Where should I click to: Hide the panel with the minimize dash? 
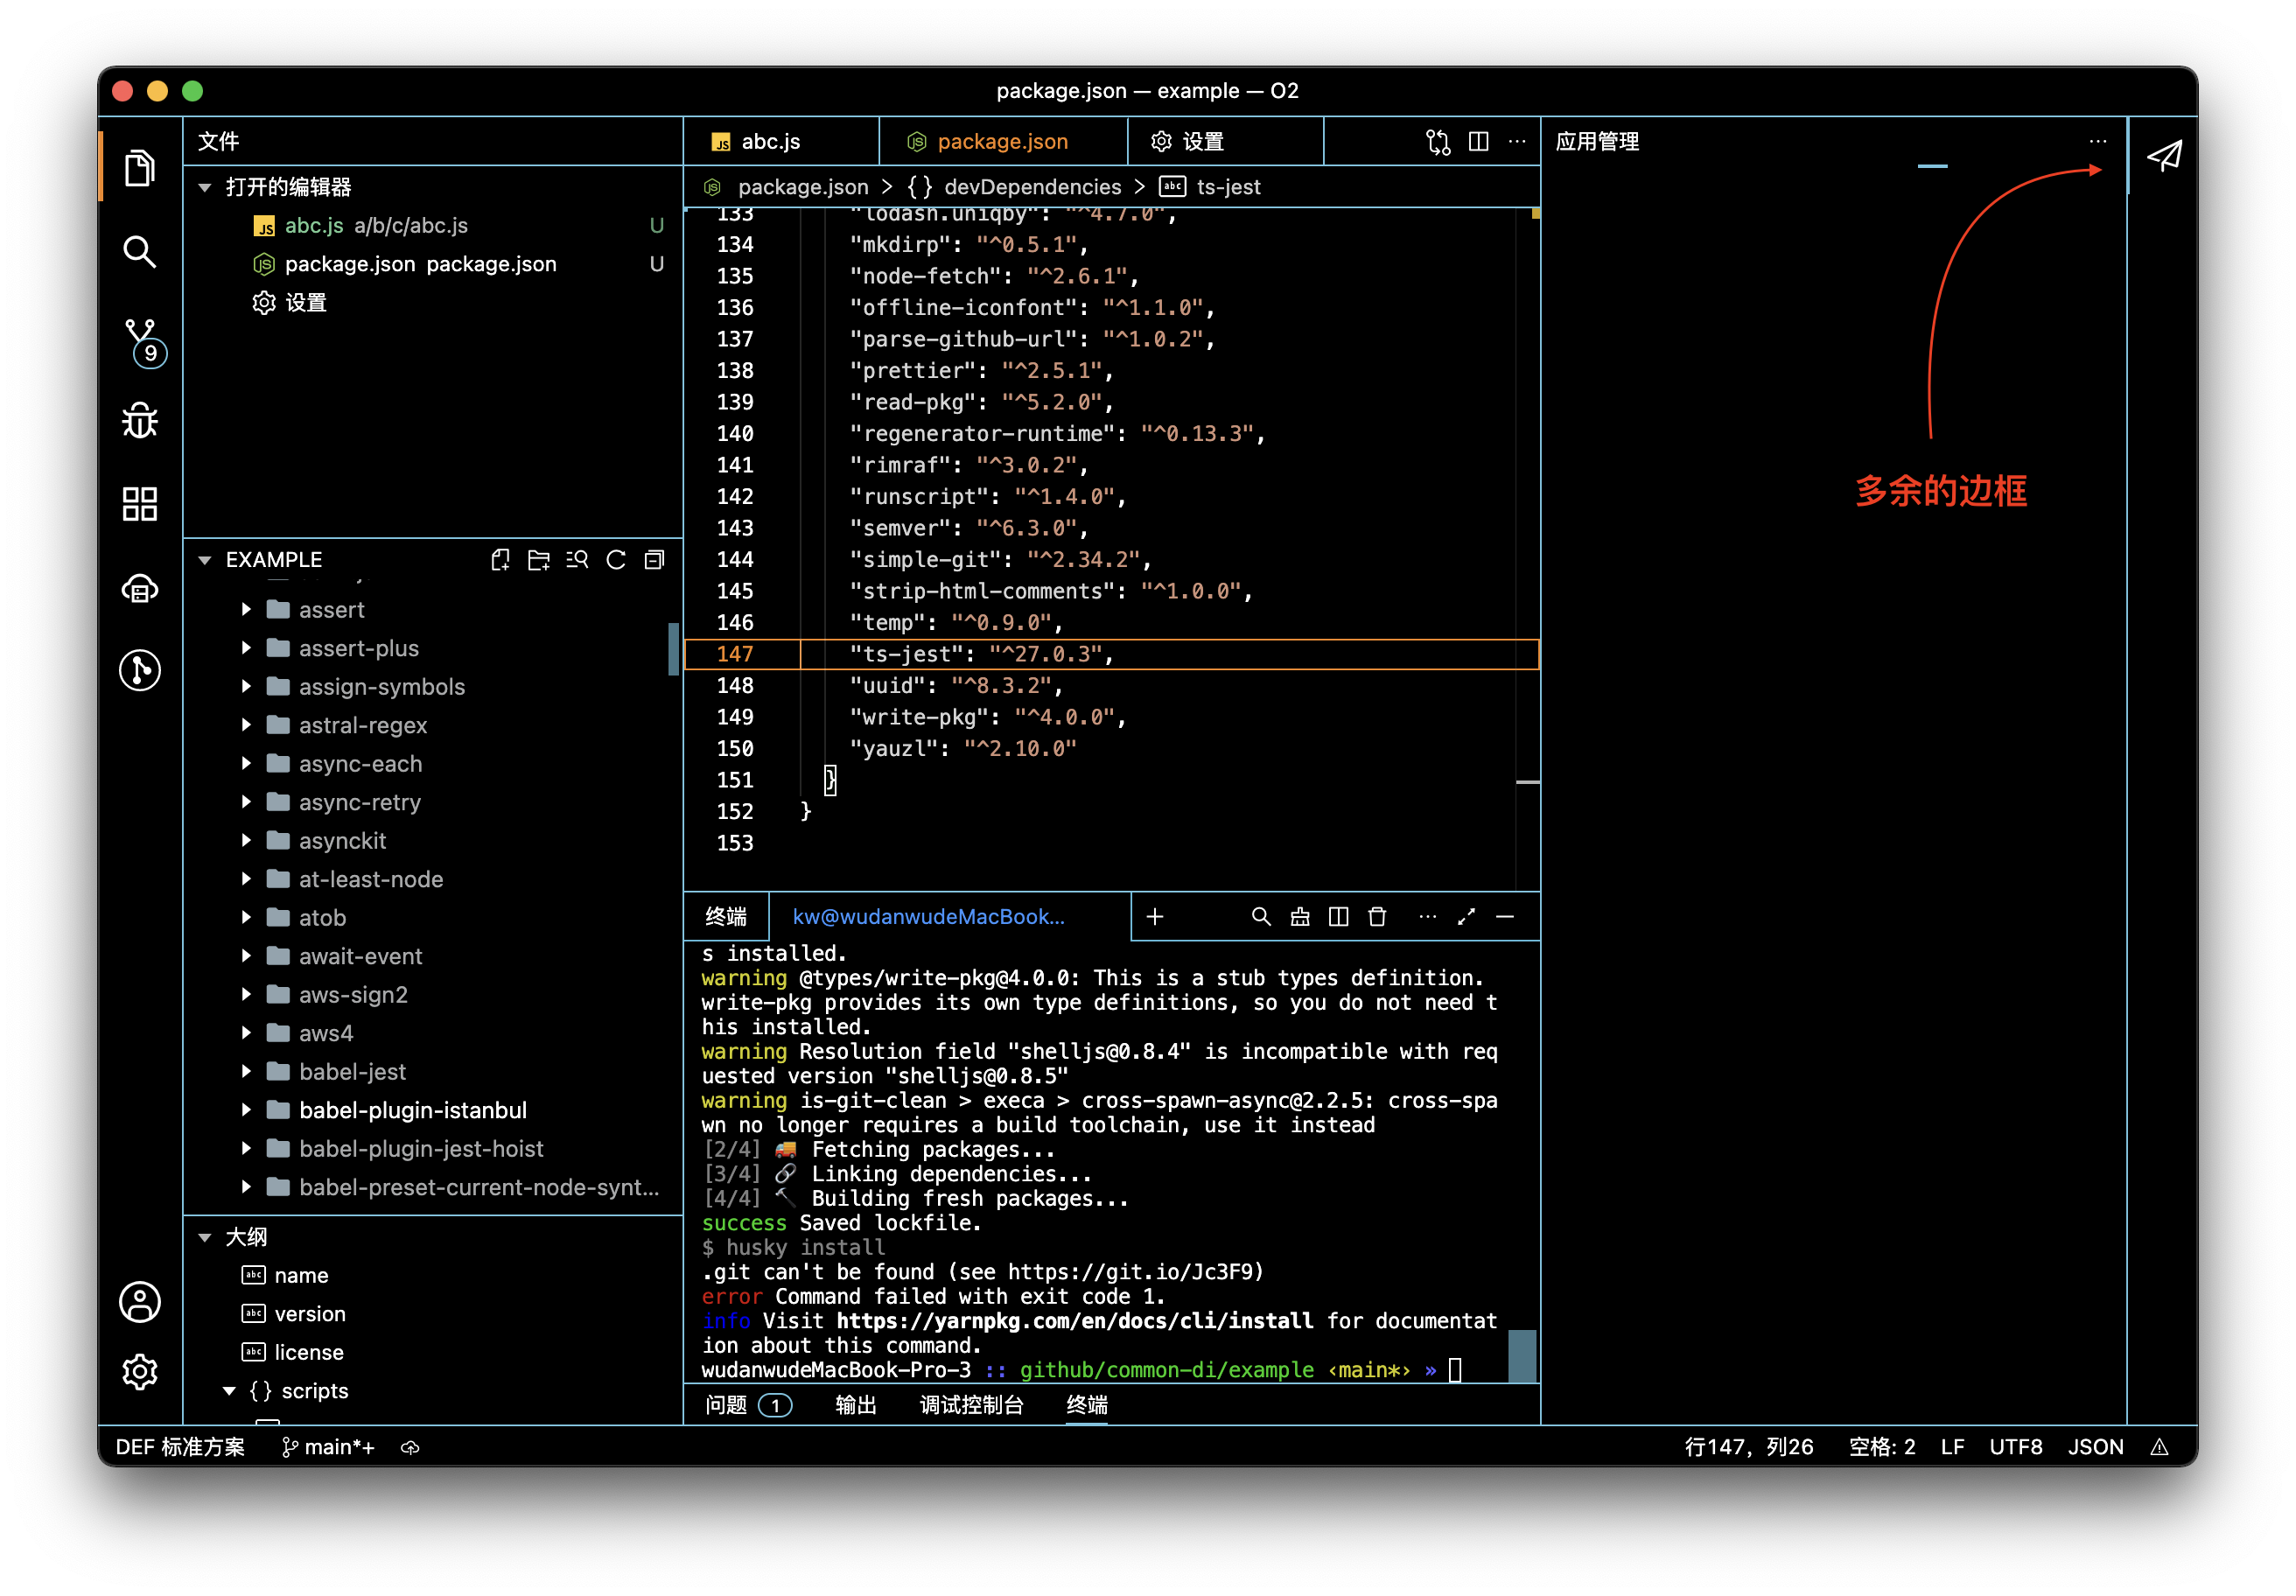coord(1506,917)
